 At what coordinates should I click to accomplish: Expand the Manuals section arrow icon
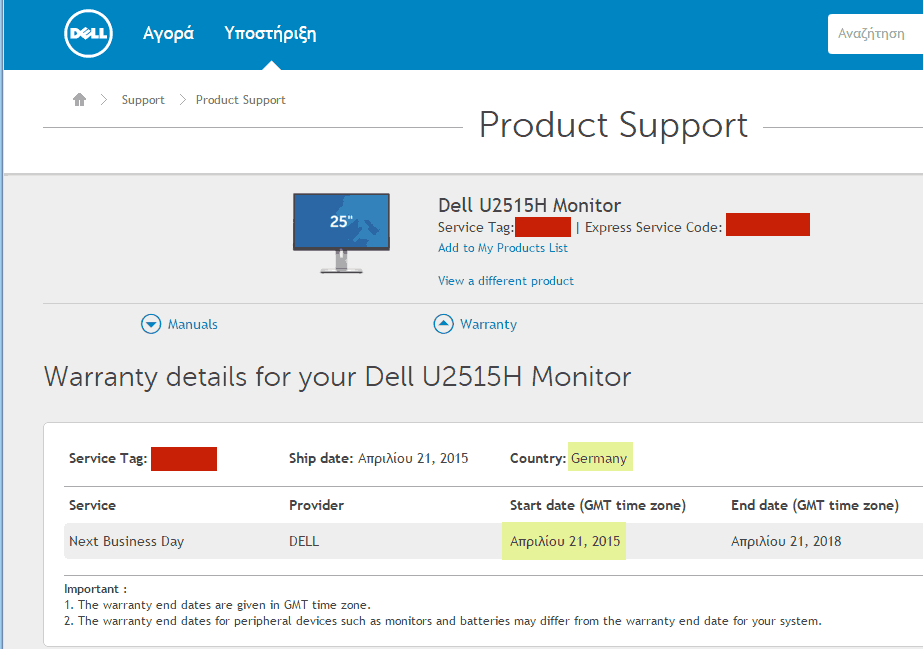[x=151, y=324]
